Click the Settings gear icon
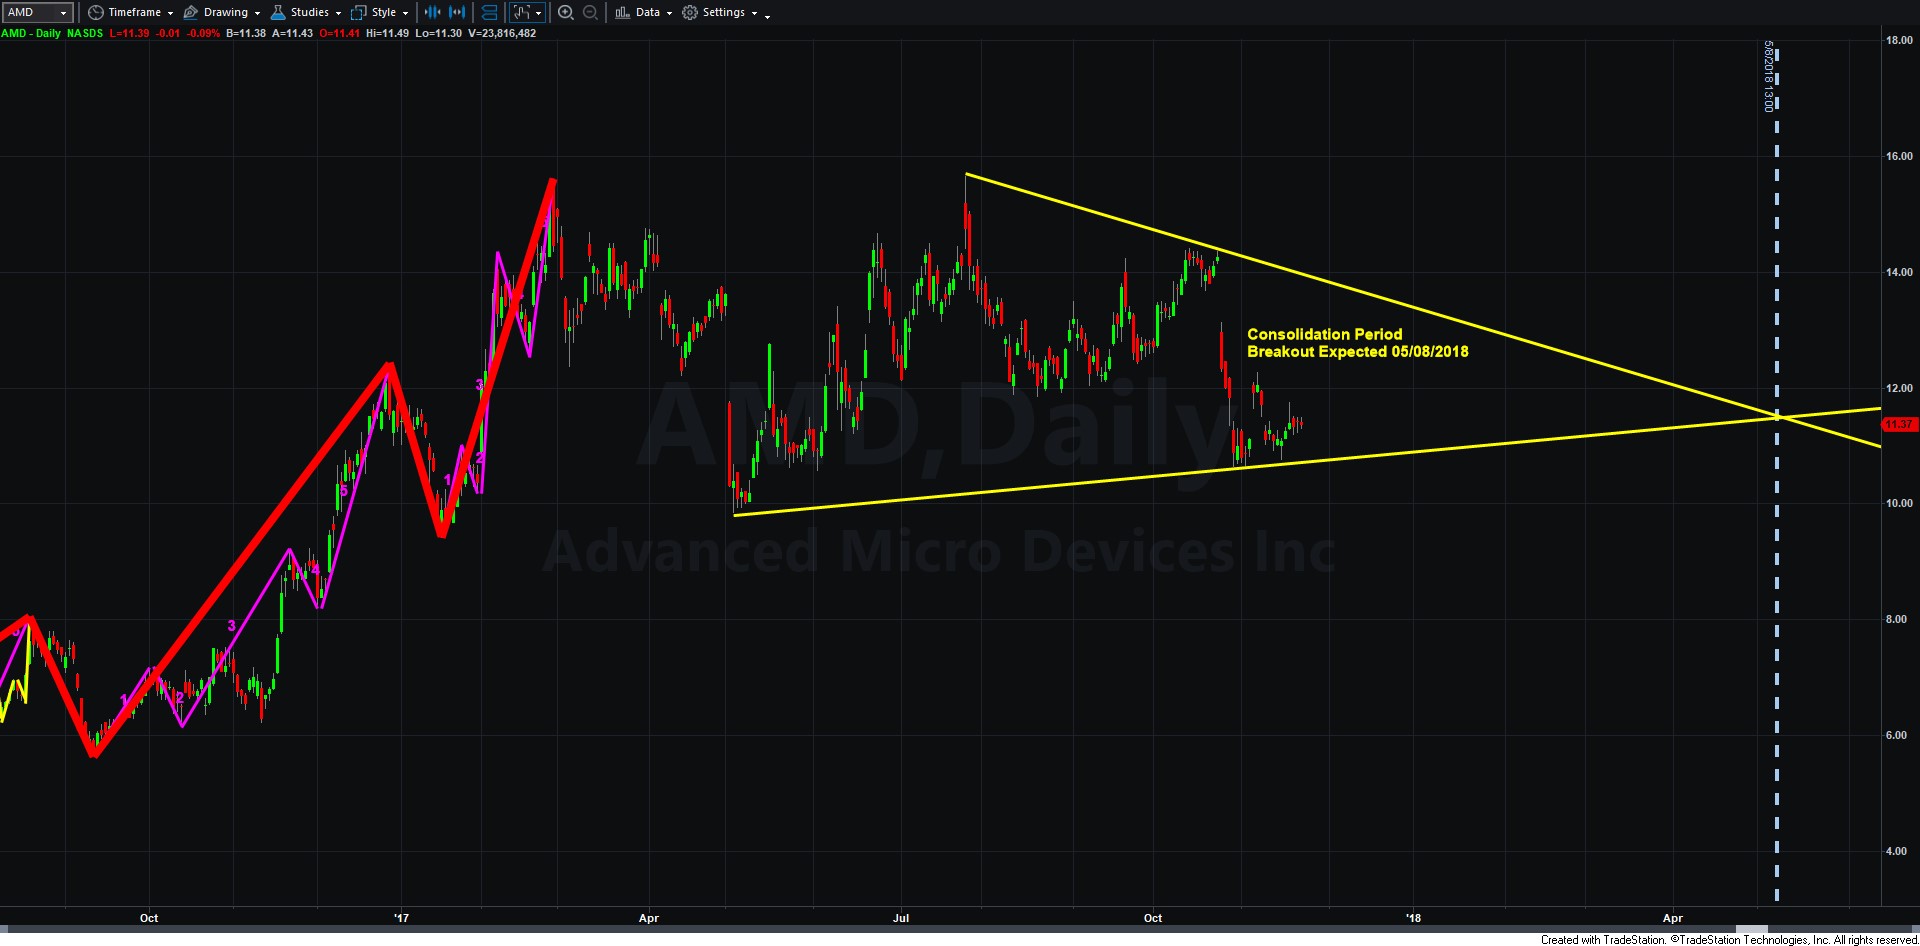The width and height of the screenshot is (1920, 946). click(x=690, y=13)
